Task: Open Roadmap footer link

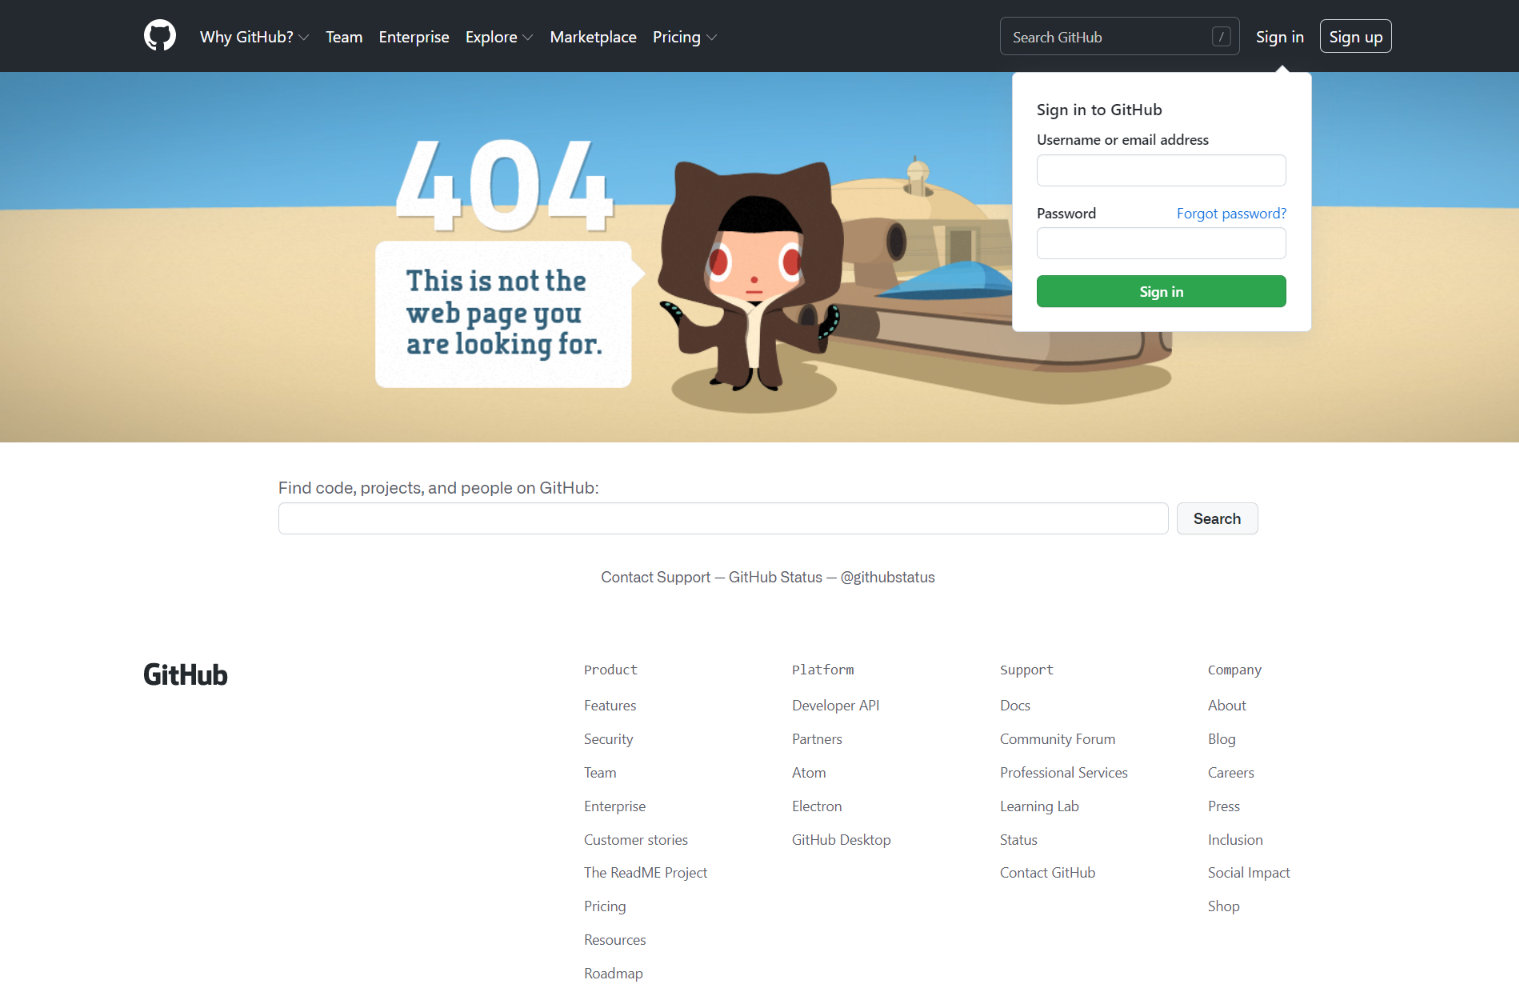Action: pos(613,973)
